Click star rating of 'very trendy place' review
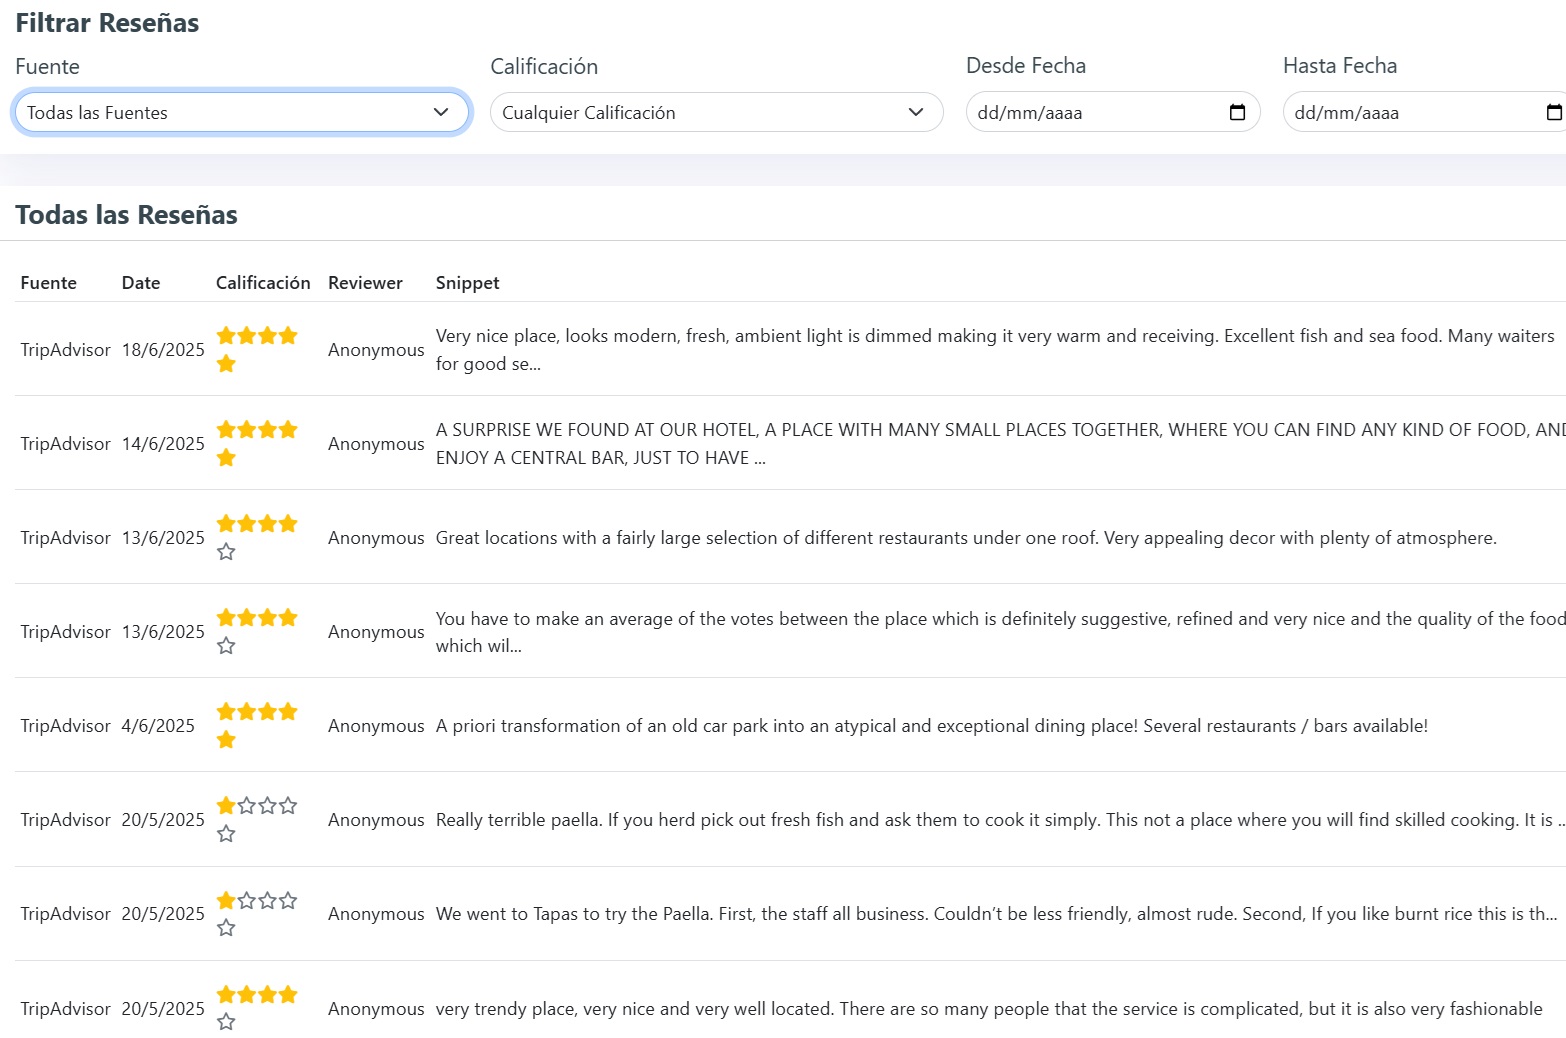 (257, 1008)
